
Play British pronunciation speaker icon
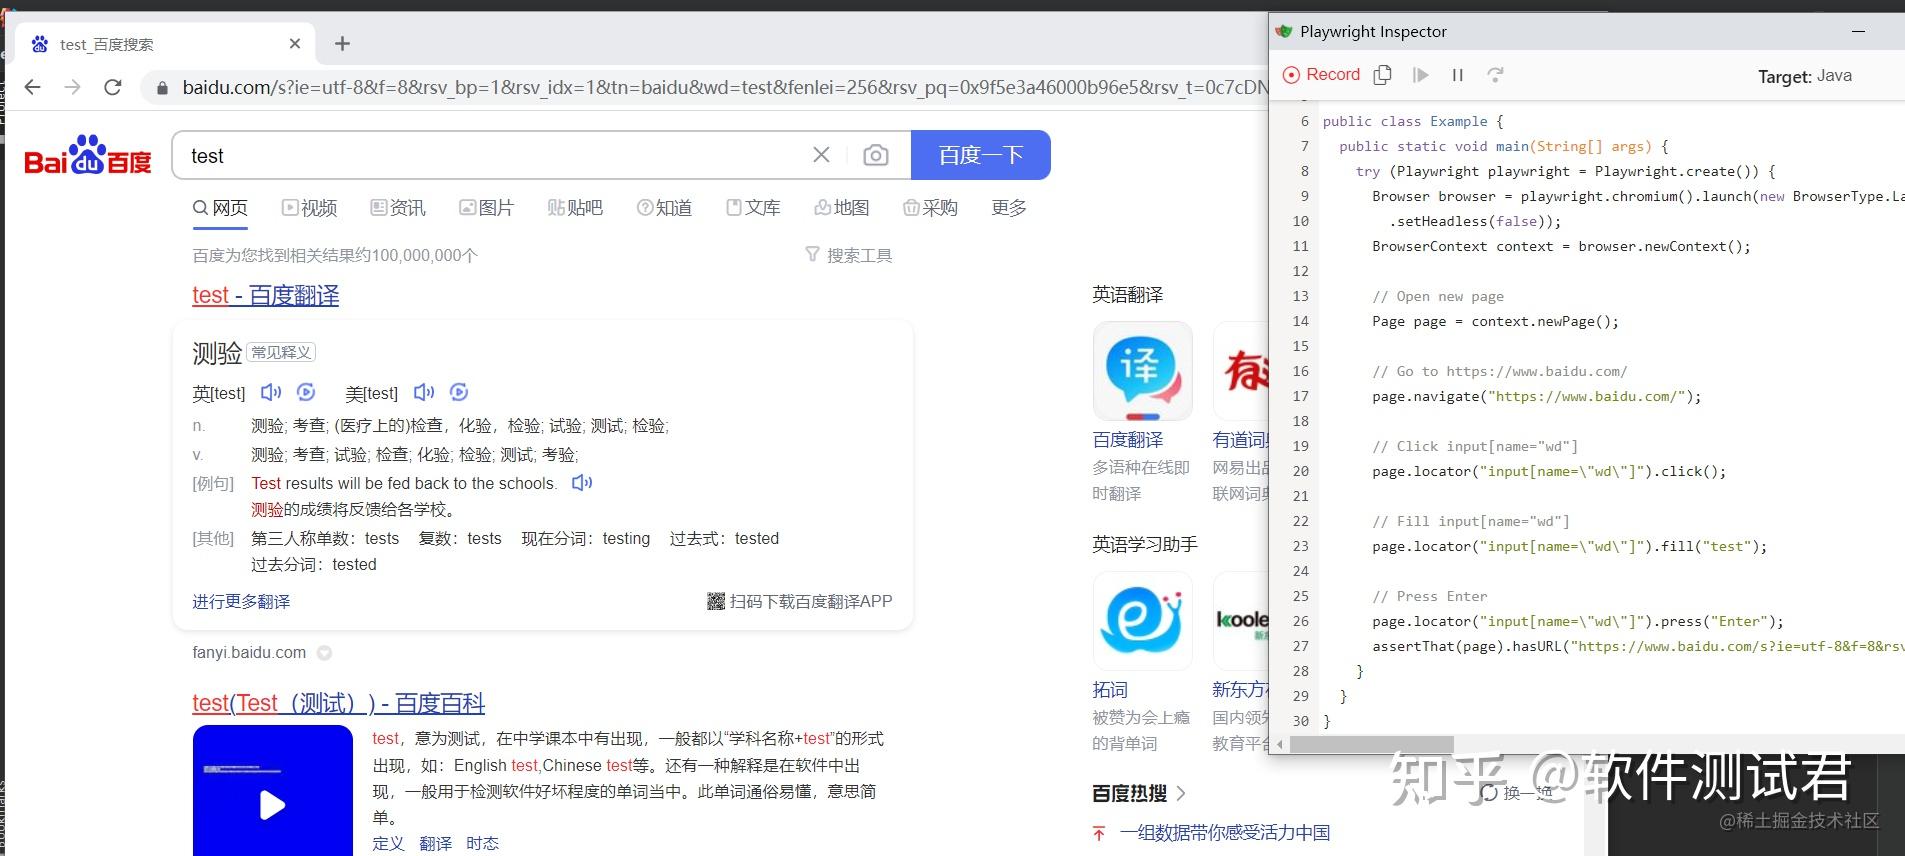pos(271,392)
